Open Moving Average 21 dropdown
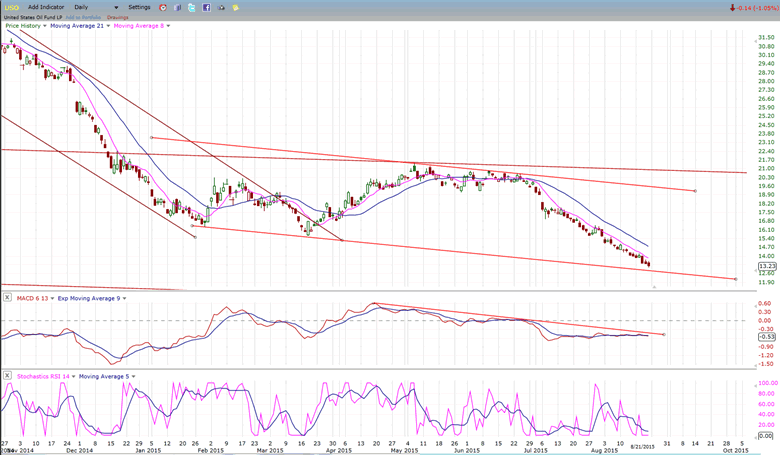The height and width of the screenshot is (455, 780). pos(105,25)
